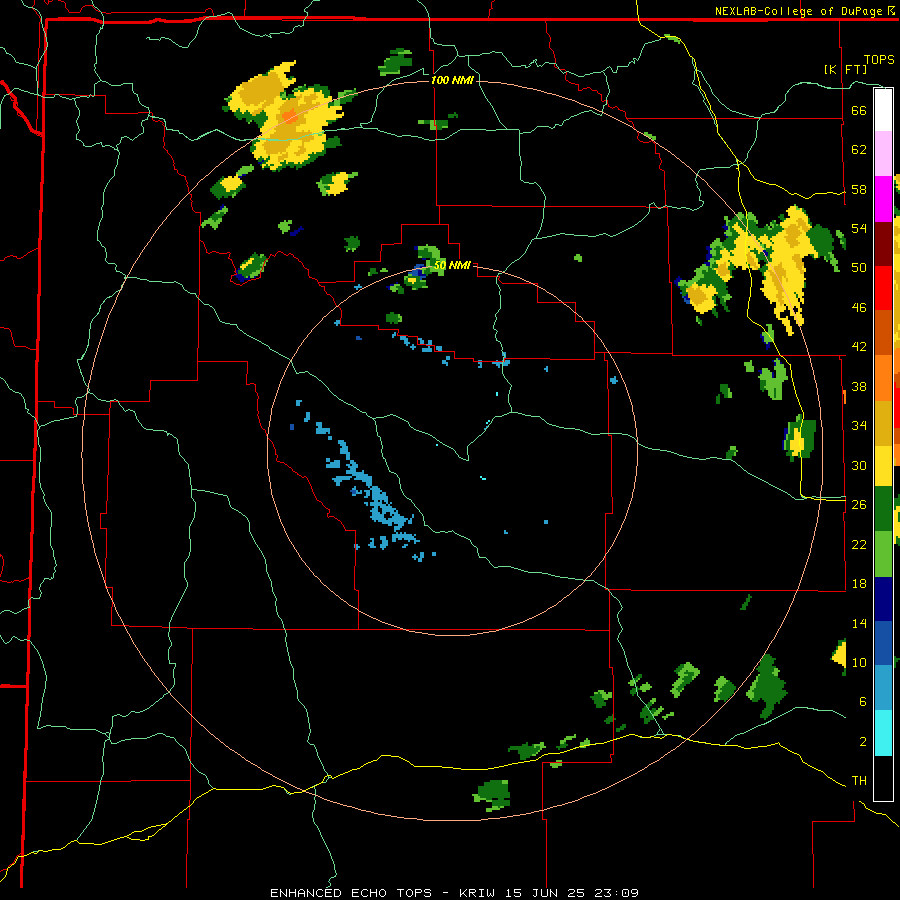Screen dimensions: 900x900
Task: Select the dark orange legend swatch
Action: (x=883, y=332)
